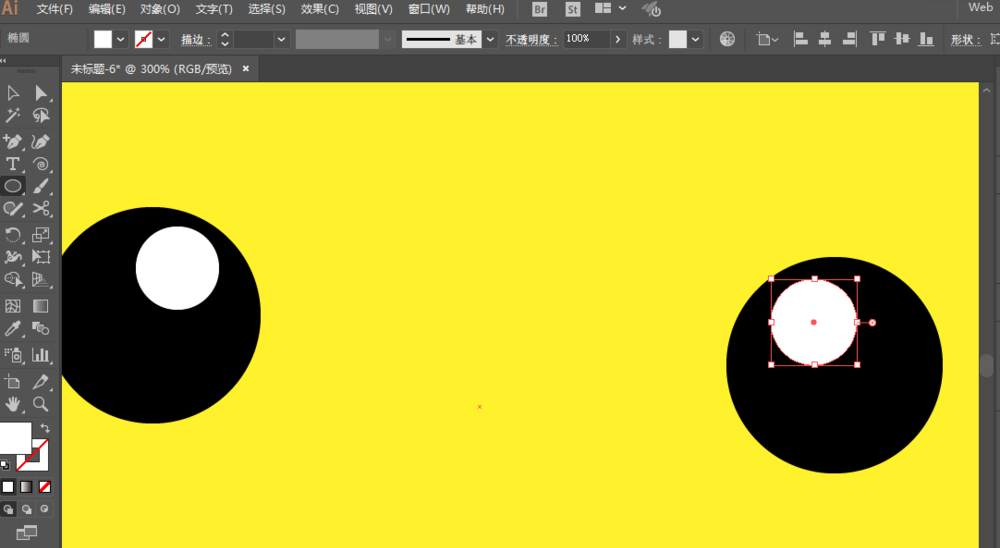Image resolution: width=1000 pixels, height=548 pixels.
Task: Select the Rotate tool
Action: click(13, 235)
